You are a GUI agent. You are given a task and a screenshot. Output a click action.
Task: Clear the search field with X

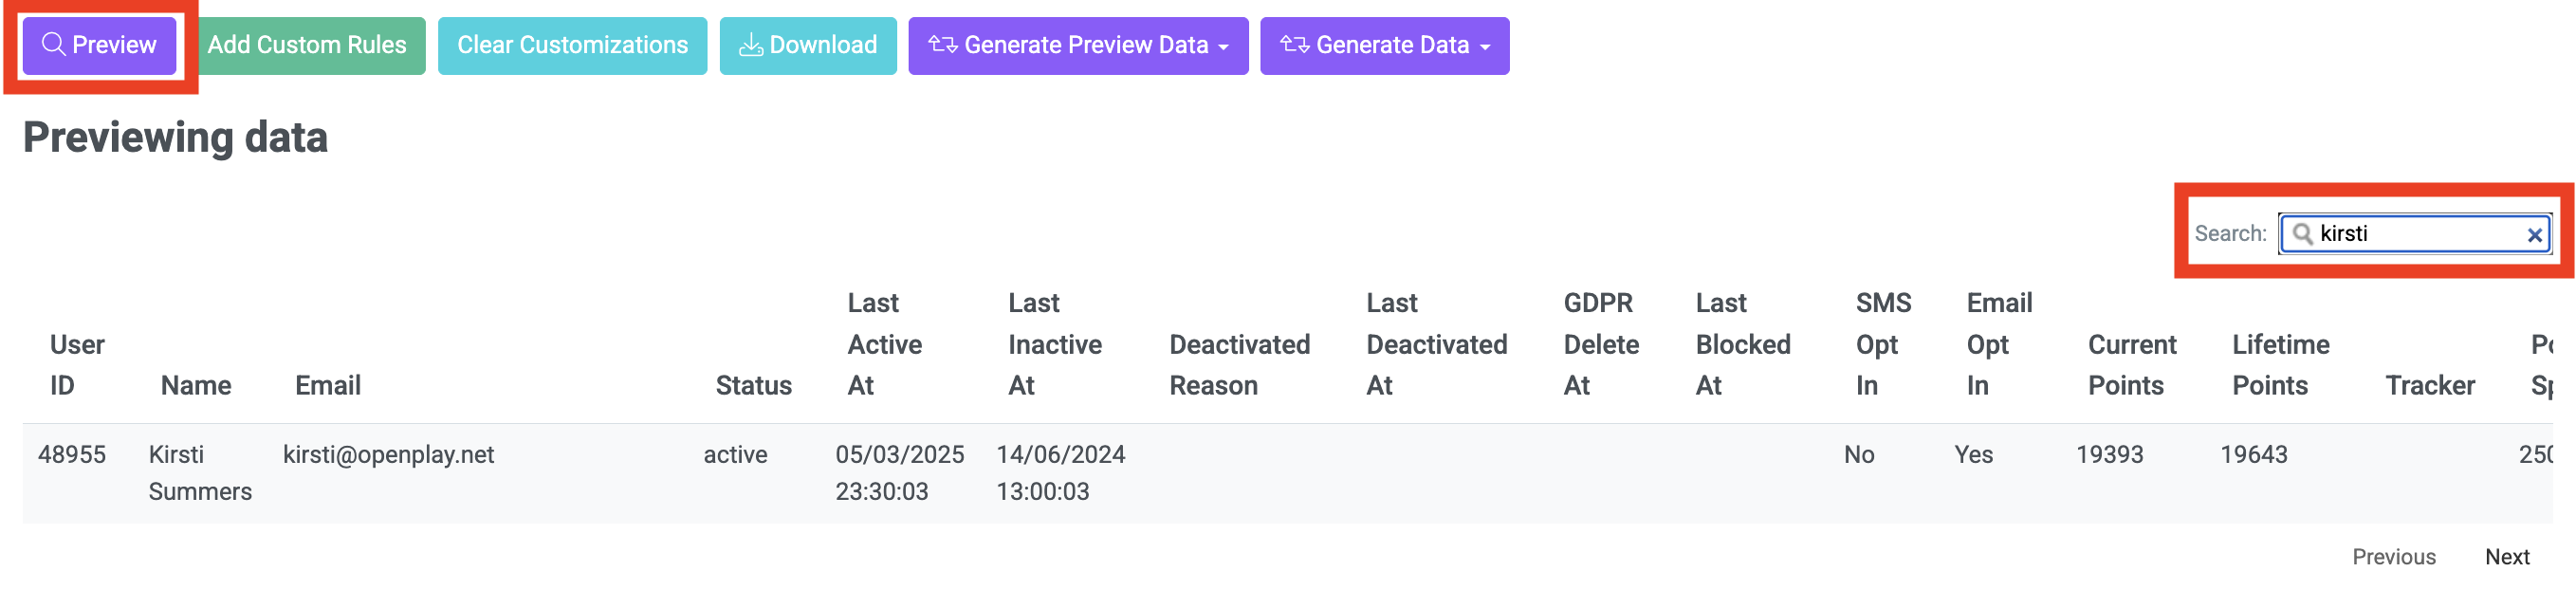point(2535,235)
